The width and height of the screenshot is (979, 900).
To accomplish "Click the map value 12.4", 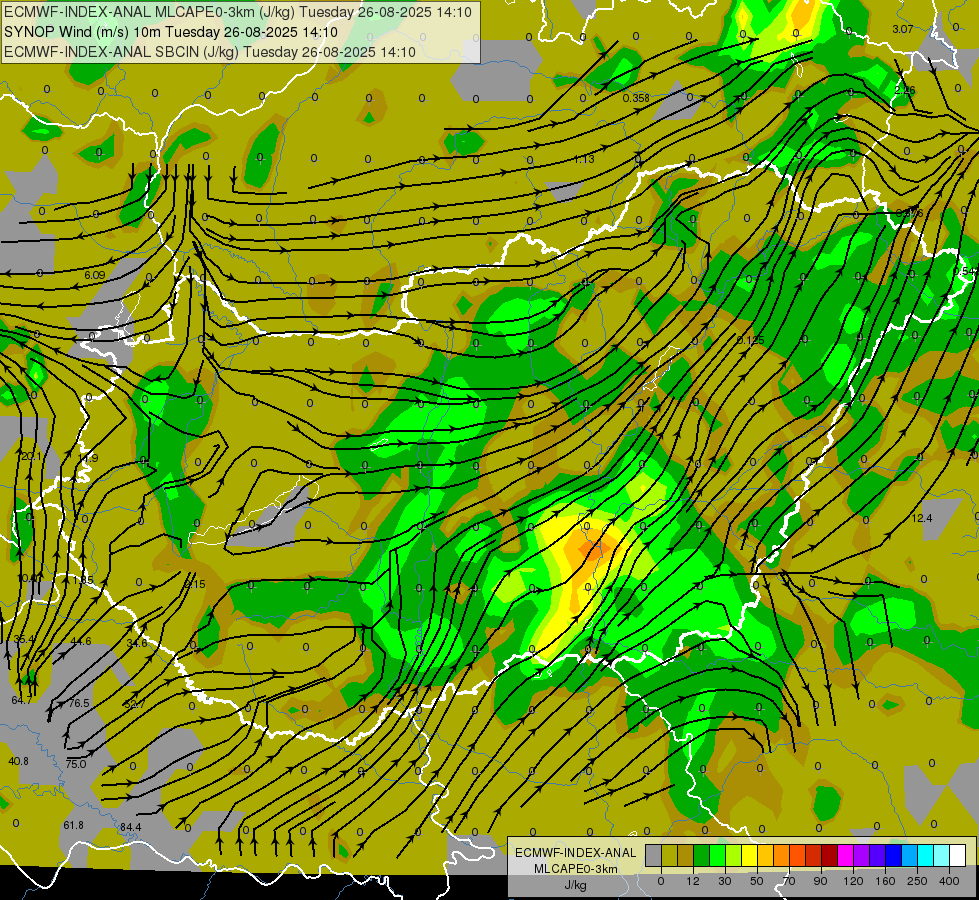I will pos(922,518).
